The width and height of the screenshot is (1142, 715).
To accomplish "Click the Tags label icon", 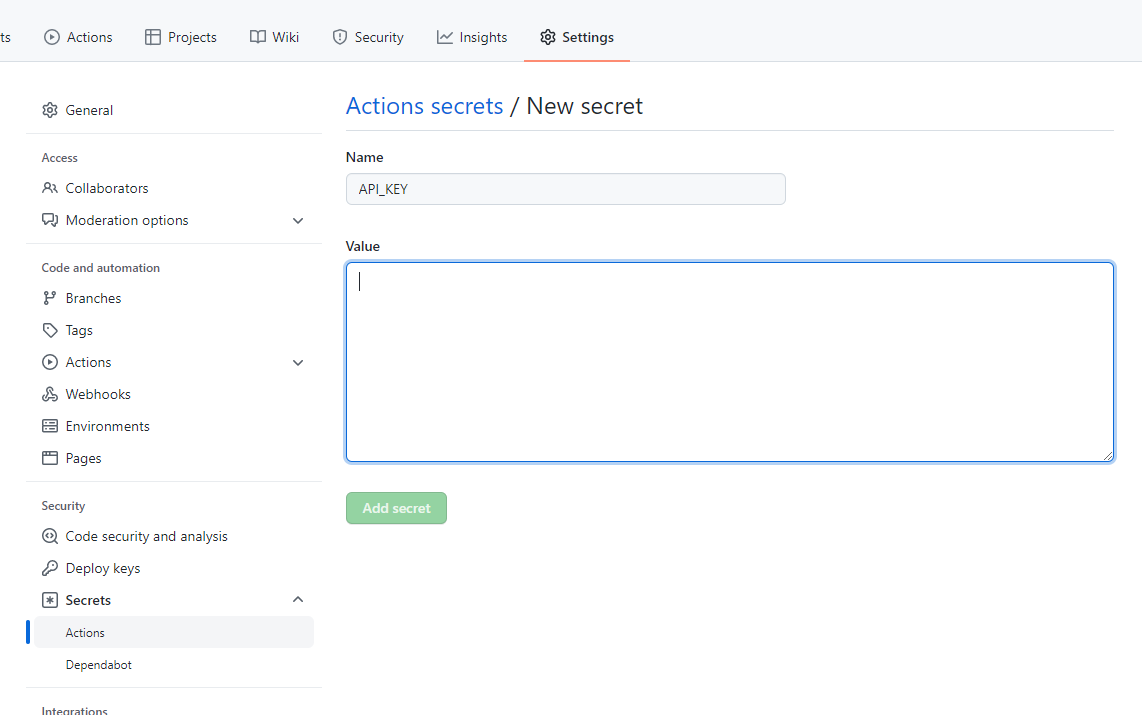I will click(49, 329).
